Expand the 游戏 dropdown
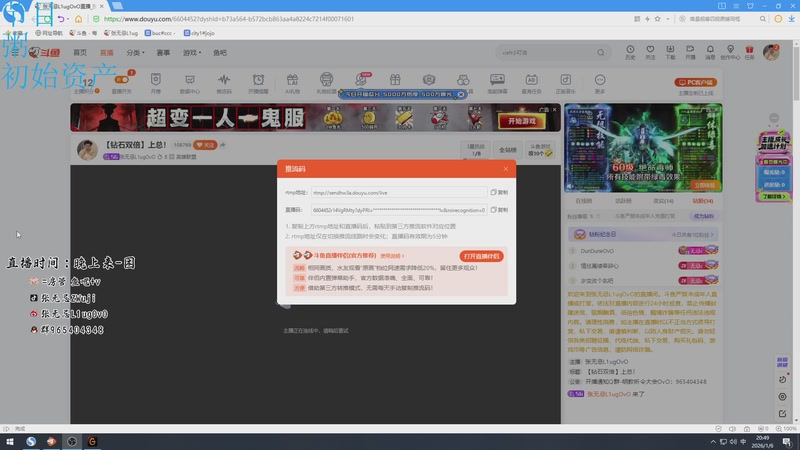The image size is (800, 450). (192, 53)
